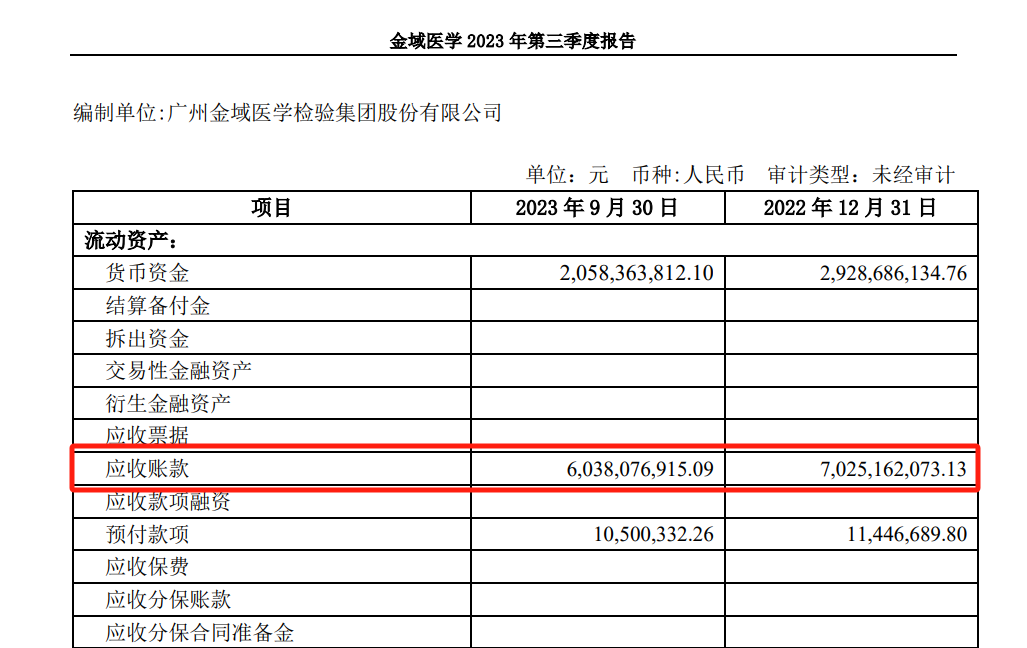Click the highlighted 应收账款 row label
Image resolution: width=1027 pixels, height=648 pixels.
(147, 468)
